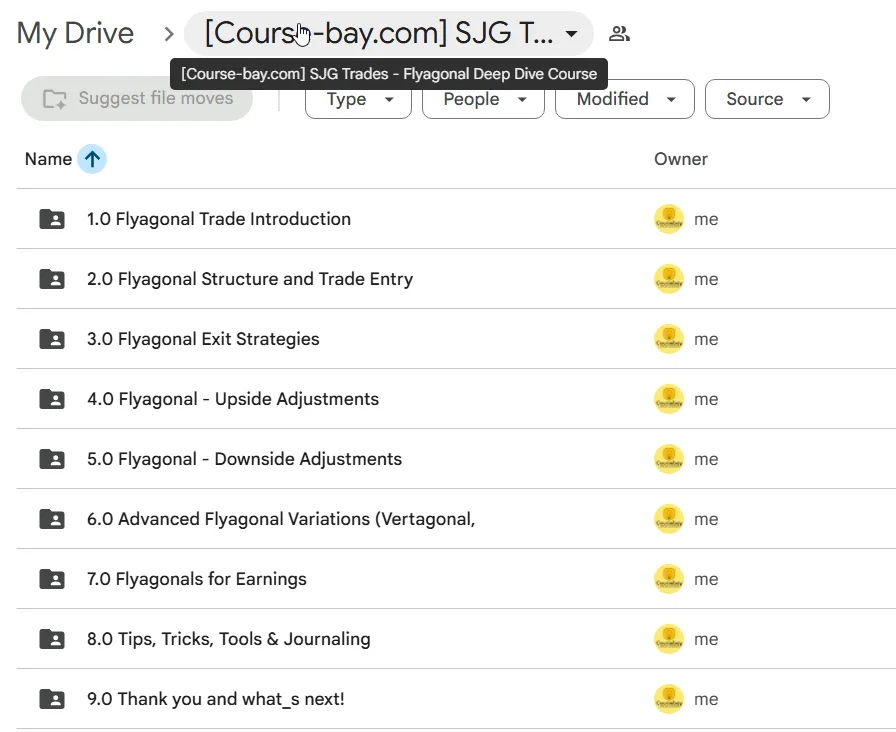The image size is (896, 732).
Task: Click folder icon of 8.0 Tips, Tricks row
Action: pos(52,639)
